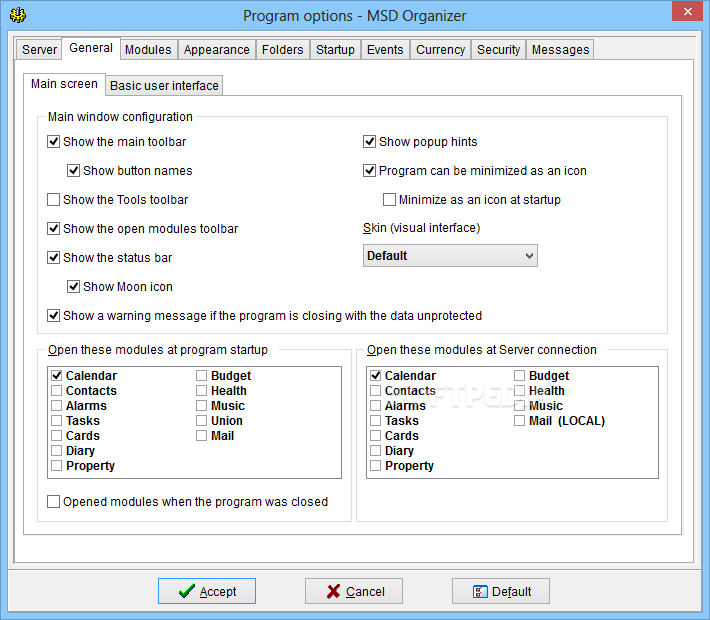This screenshot has width=710, height=620.
Task: Check Alarms in program startup modules
Action: (x=57, y=405)
